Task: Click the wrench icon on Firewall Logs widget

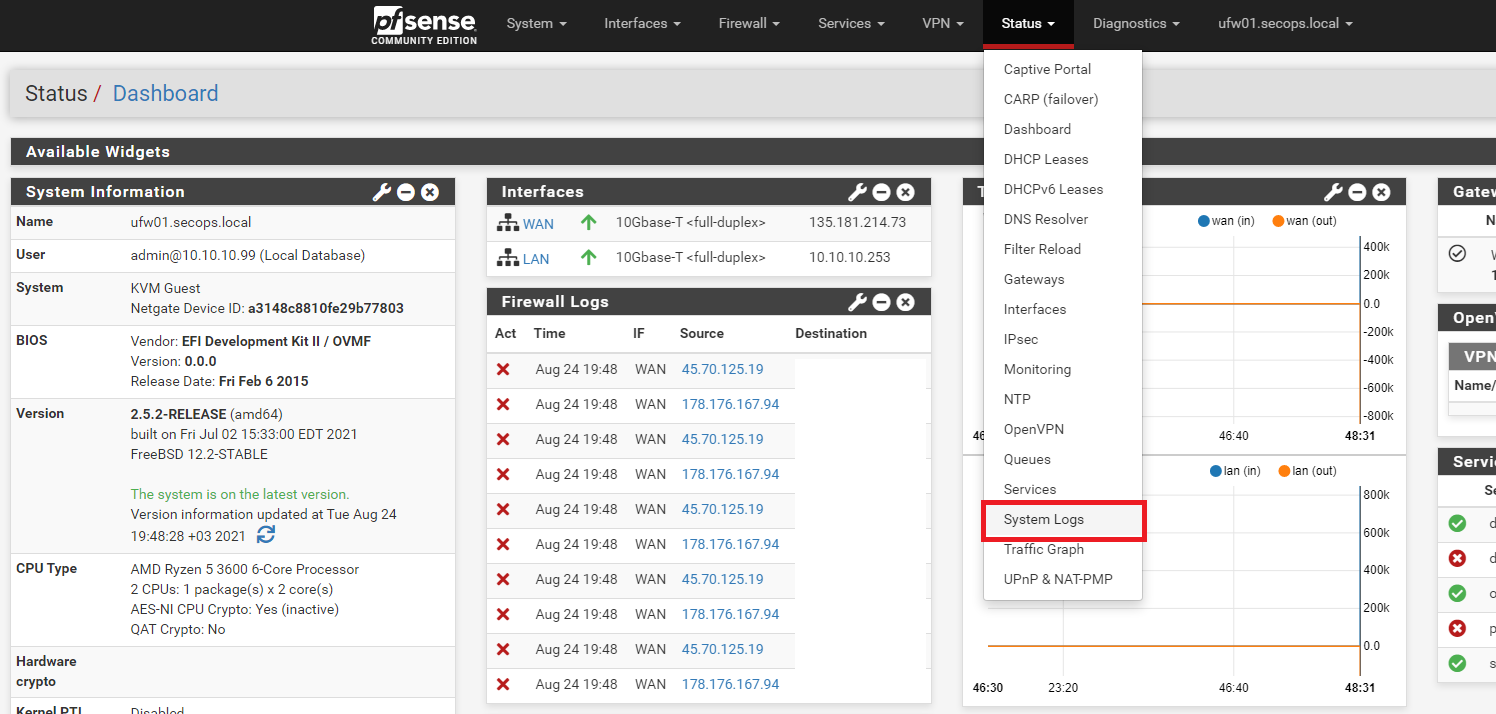Action: 857,301
